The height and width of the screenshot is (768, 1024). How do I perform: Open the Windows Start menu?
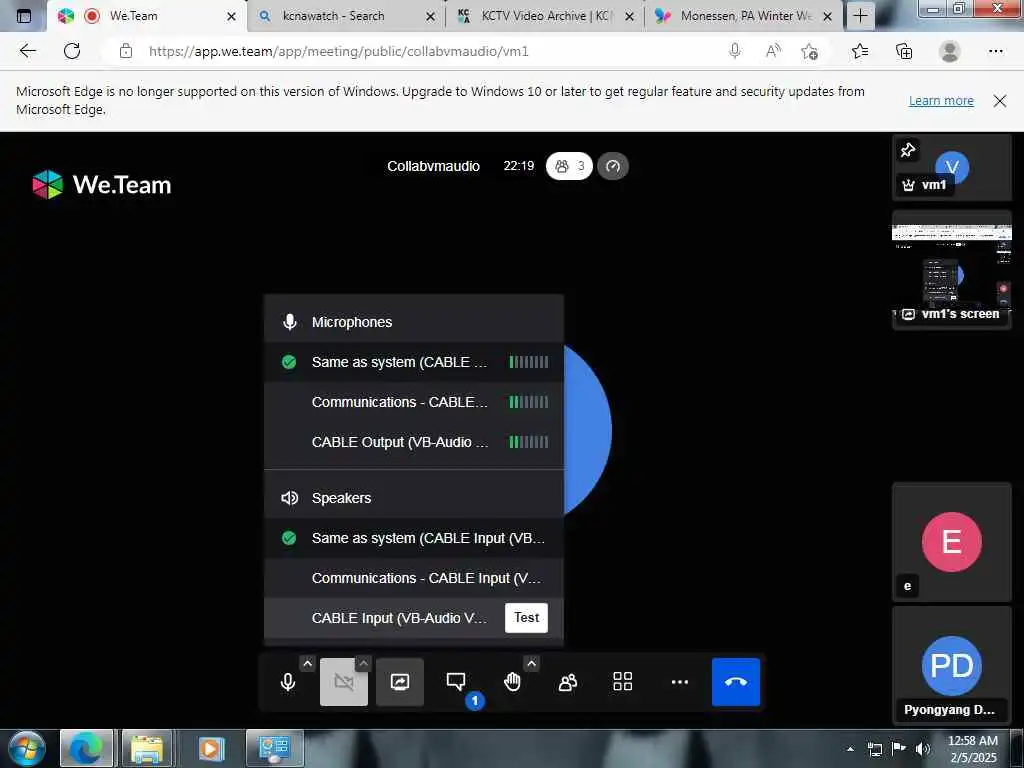(26, 748)
